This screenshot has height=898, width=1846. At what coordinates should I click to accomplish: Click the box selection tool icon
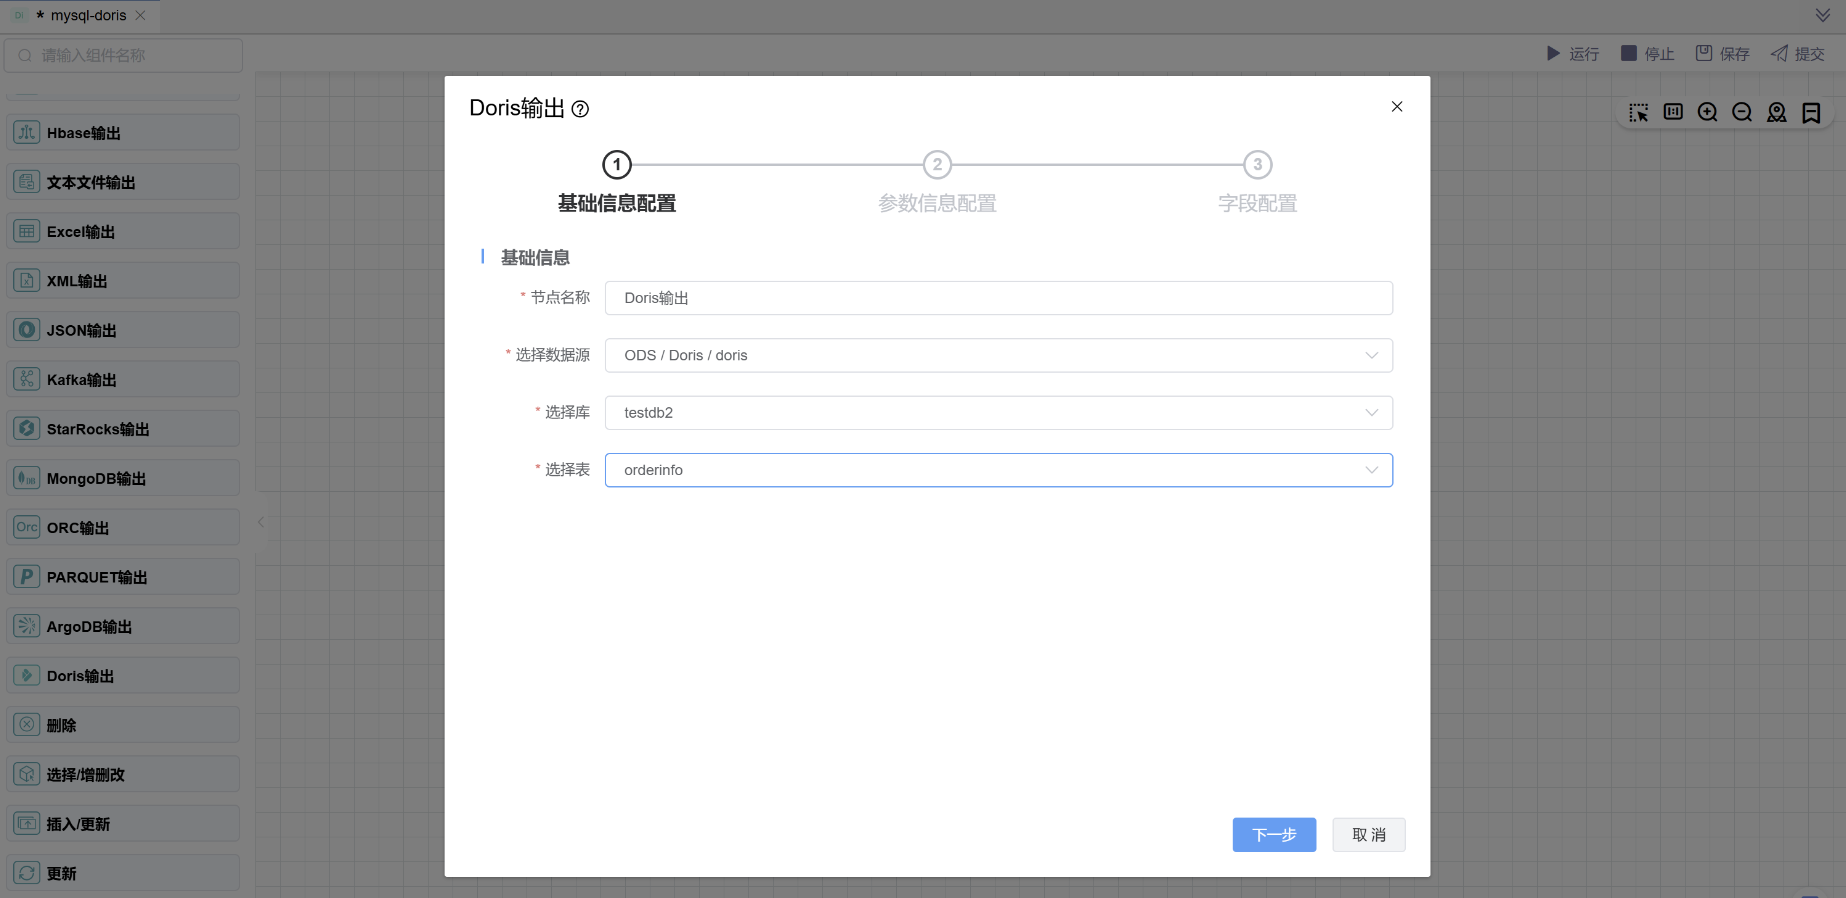point(1638,113)
